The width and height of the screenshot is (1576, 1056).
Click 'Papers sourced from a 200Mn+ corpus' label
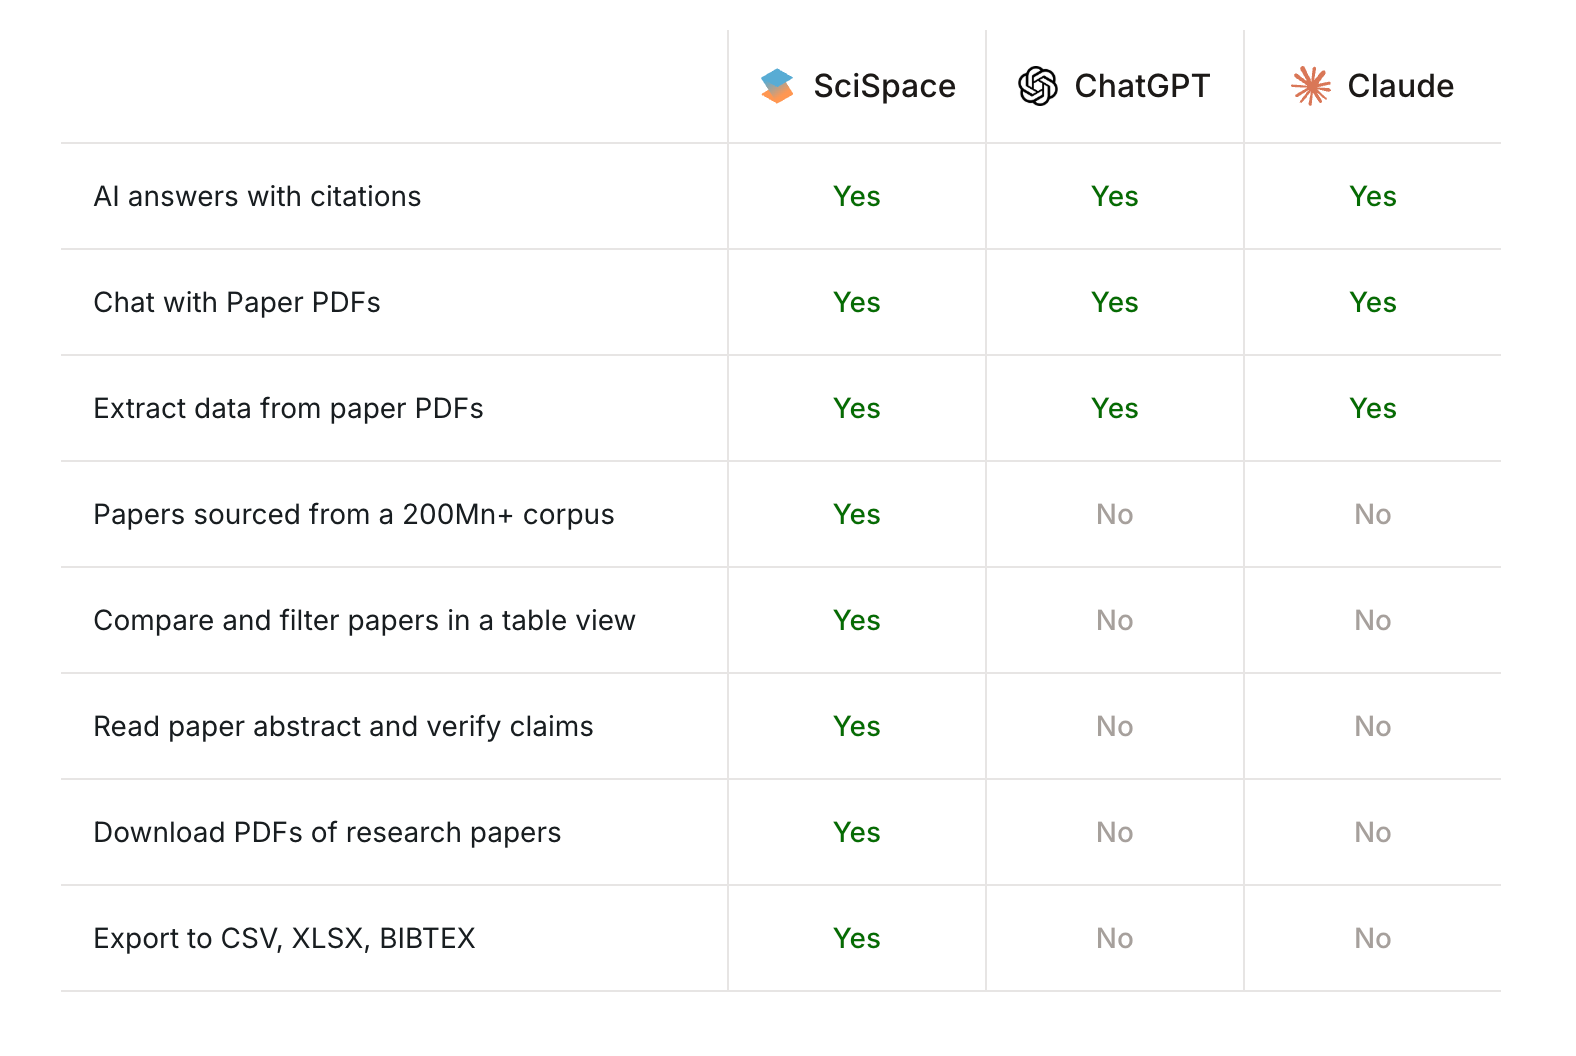[354, 514]
